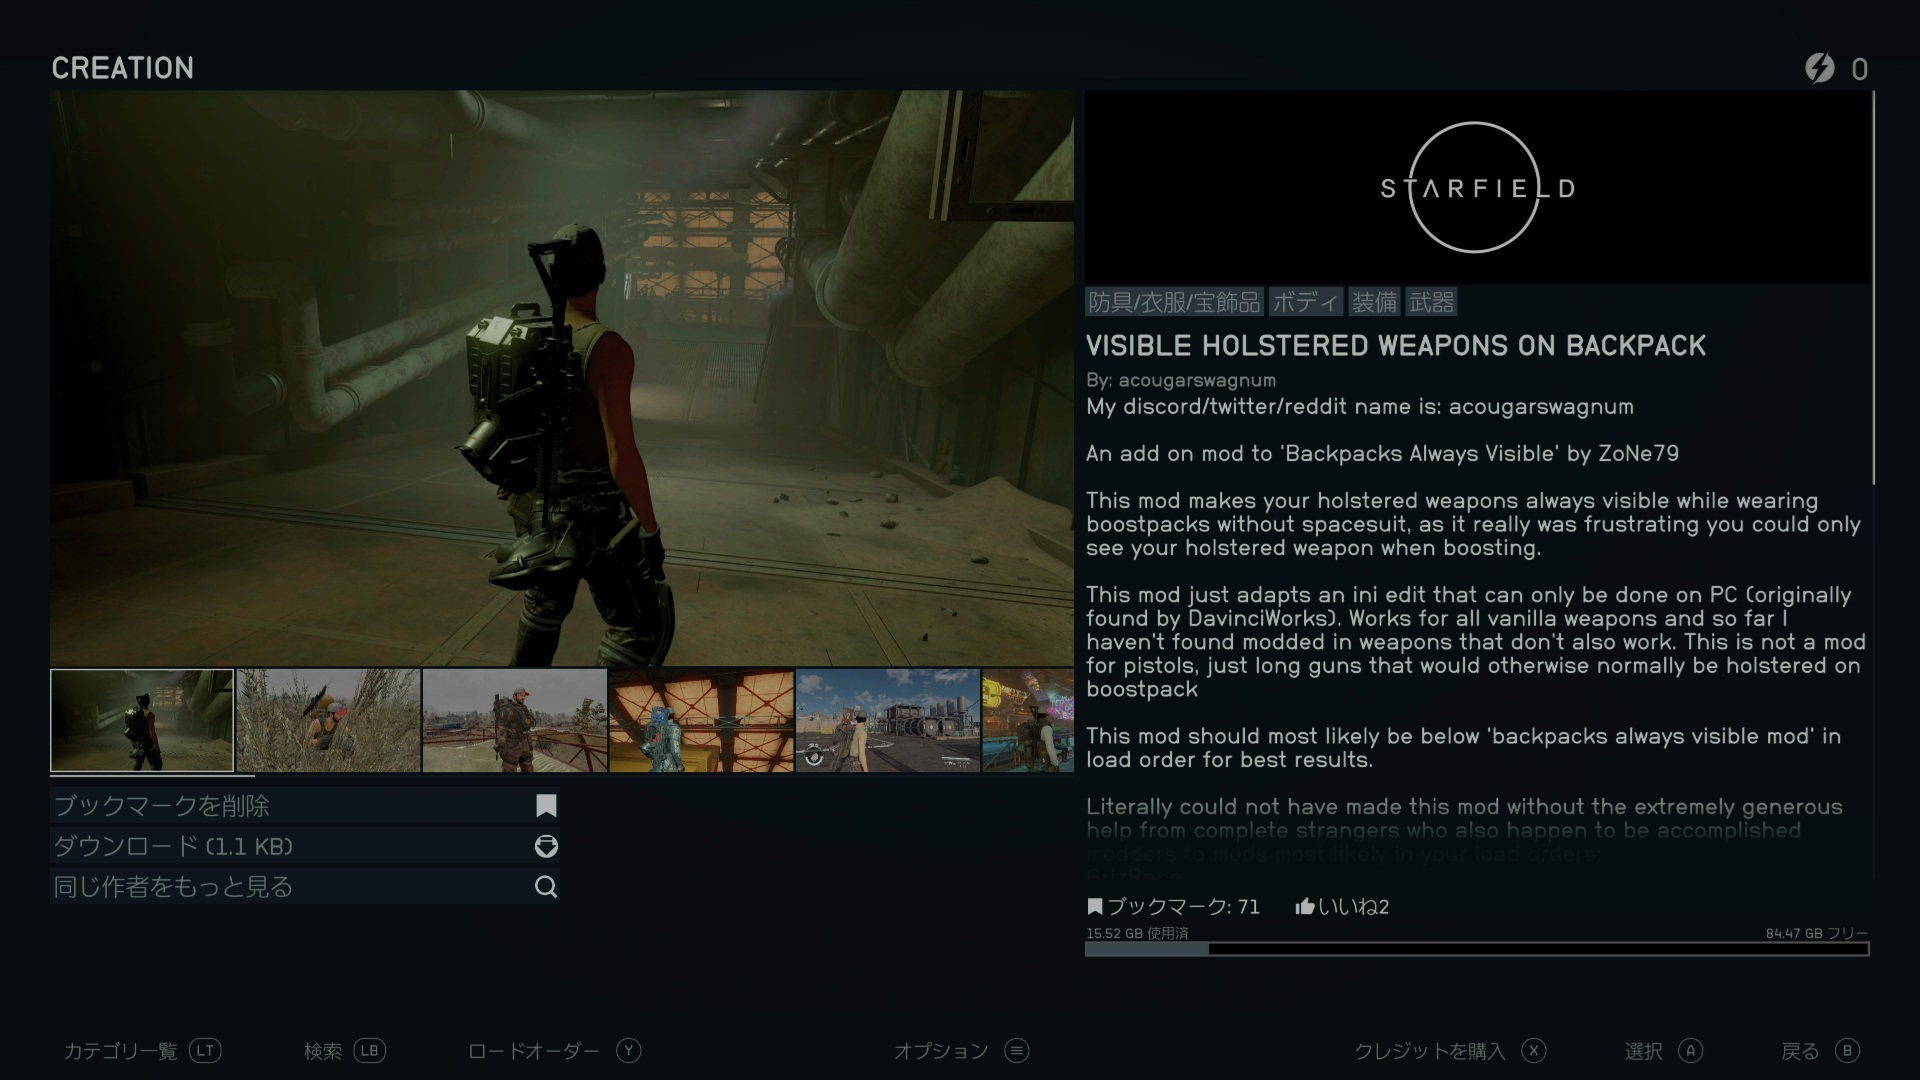This screenshot has width=1920, height=1080.
Task: Click the storage usage progress bar
Action: 1477,949
